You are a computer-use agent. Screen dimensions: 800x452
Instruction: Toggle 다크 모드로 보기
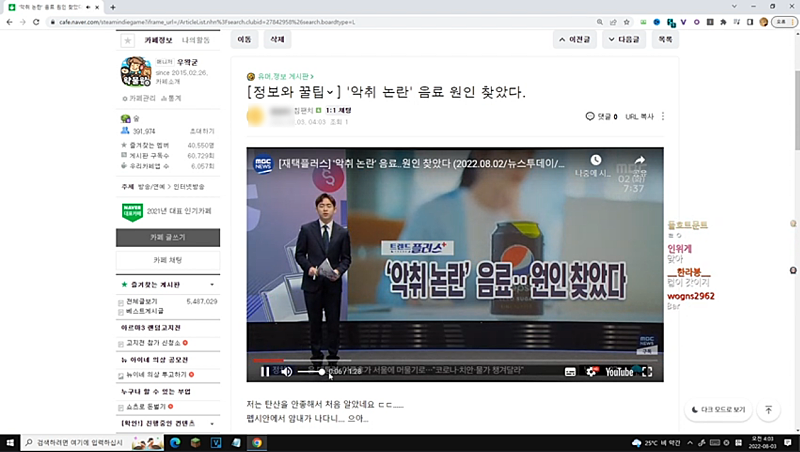[718, 410]
